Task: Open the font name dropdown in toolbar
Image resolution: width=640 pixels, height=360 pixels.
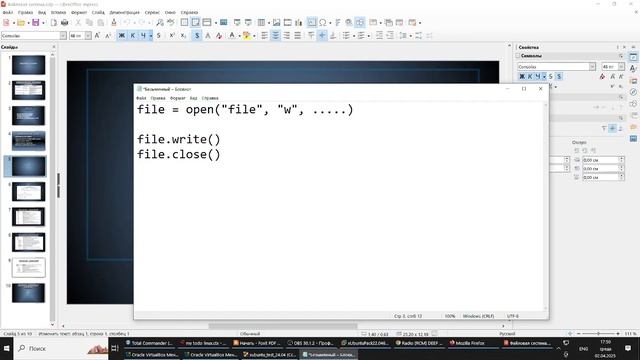Action: click(63, 36)
